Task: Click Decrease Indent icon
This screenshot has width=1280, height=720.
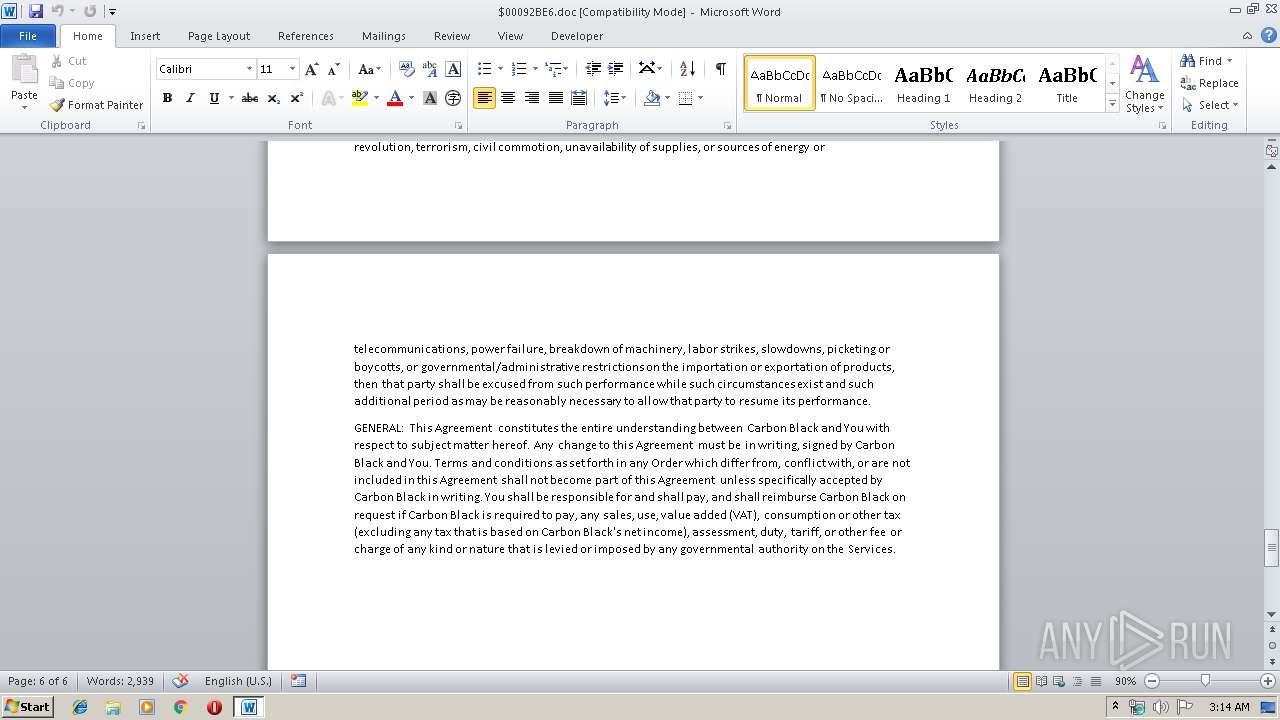Action: click(x=593, y=69)
